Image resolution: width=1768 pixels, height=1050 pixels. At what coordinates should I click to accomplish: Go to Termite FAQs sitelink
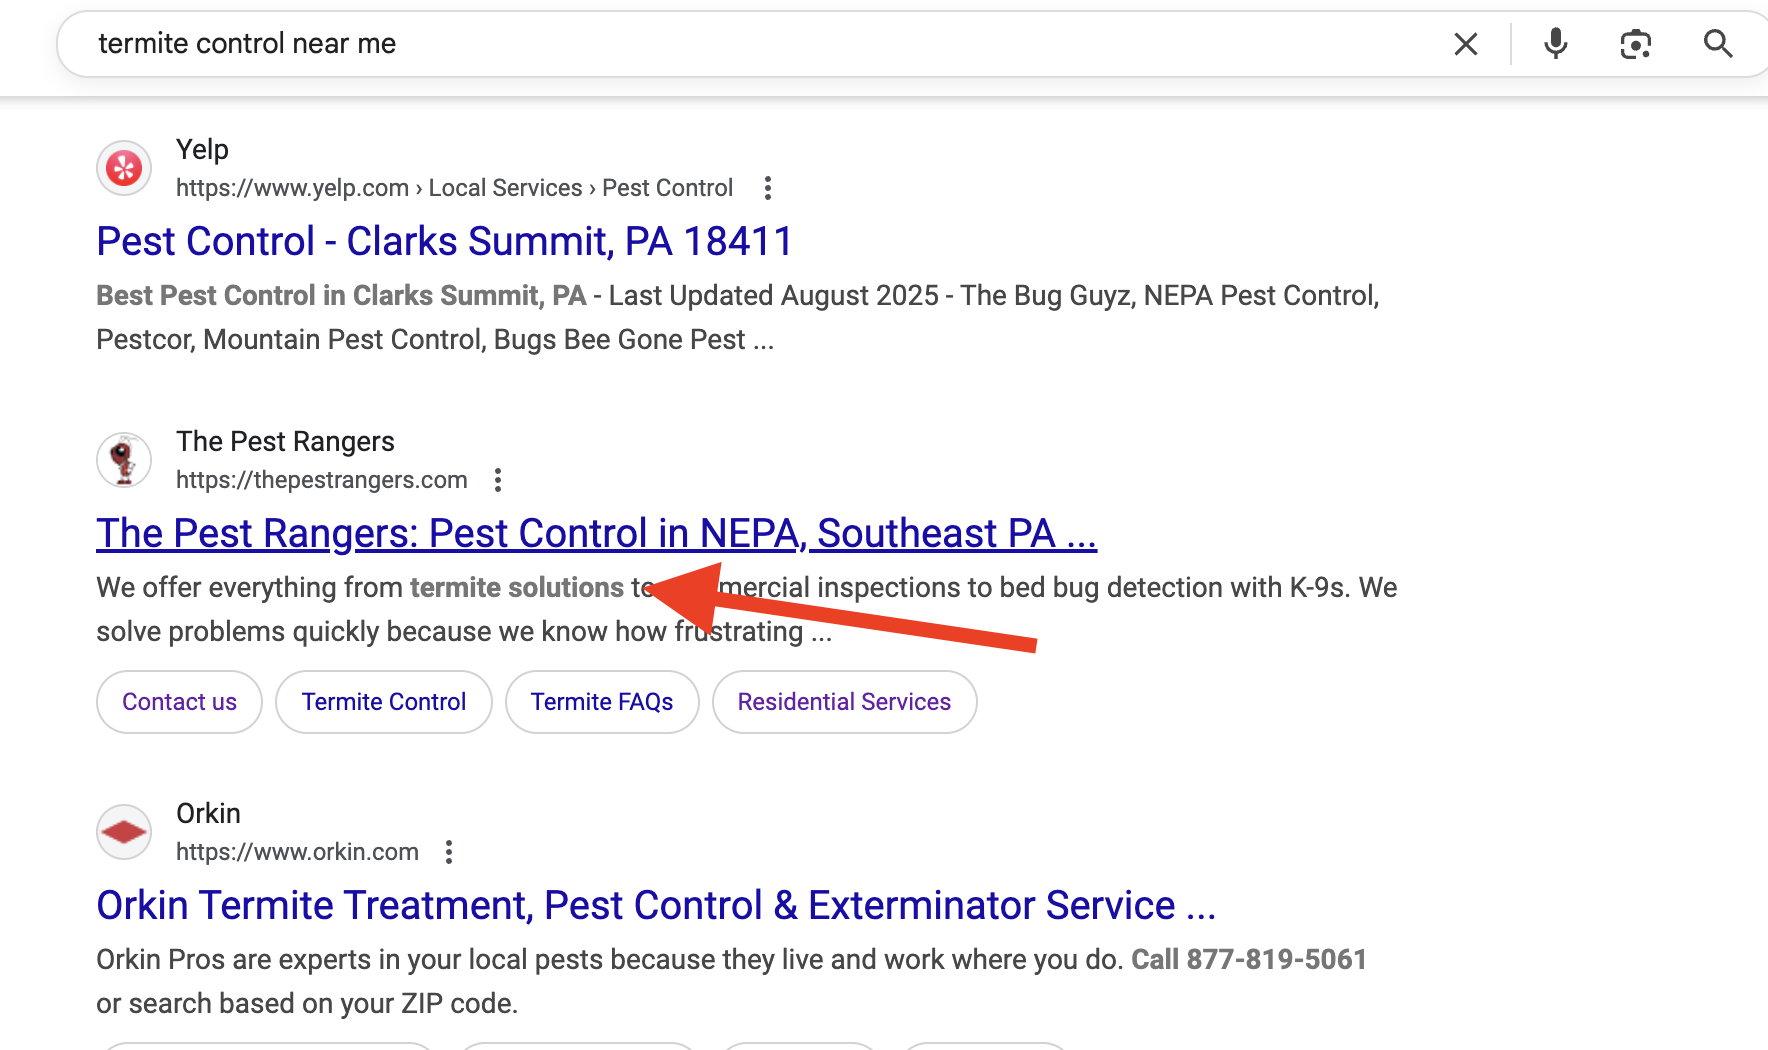pyautogui.click(x=602, y=702)
